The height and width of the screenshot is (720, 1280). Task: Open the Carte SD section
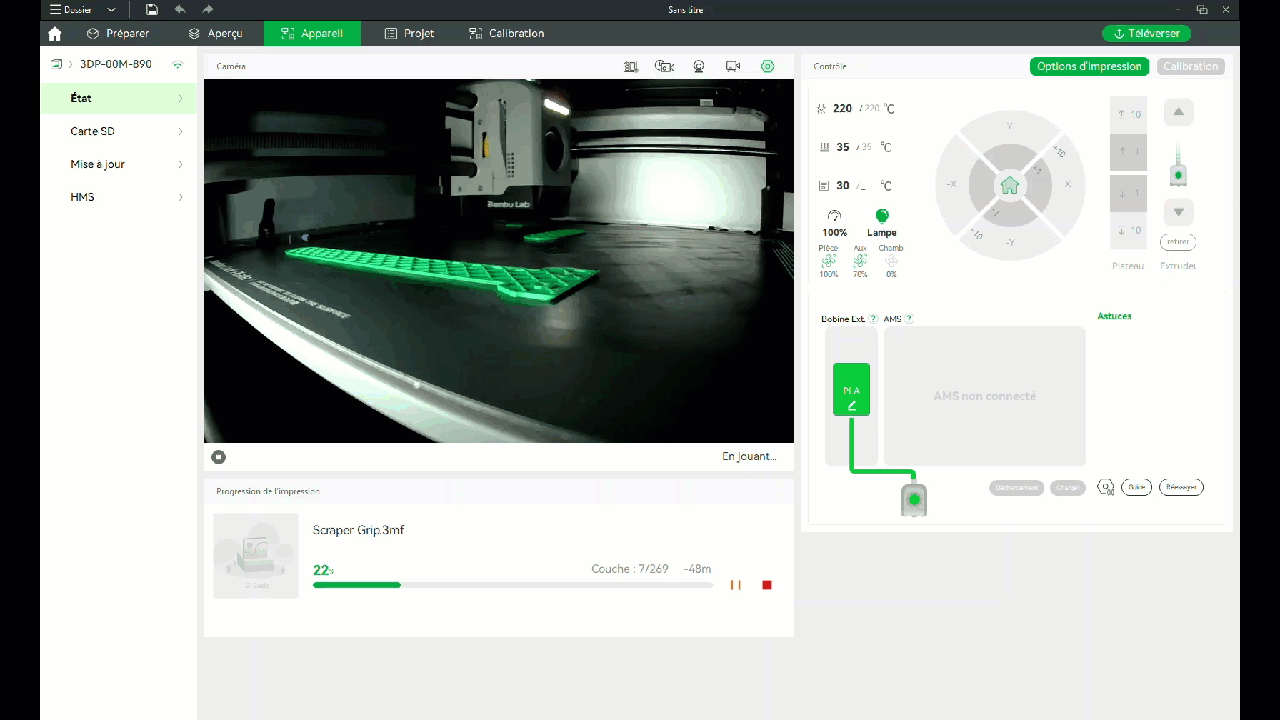(x=118, y=131)
